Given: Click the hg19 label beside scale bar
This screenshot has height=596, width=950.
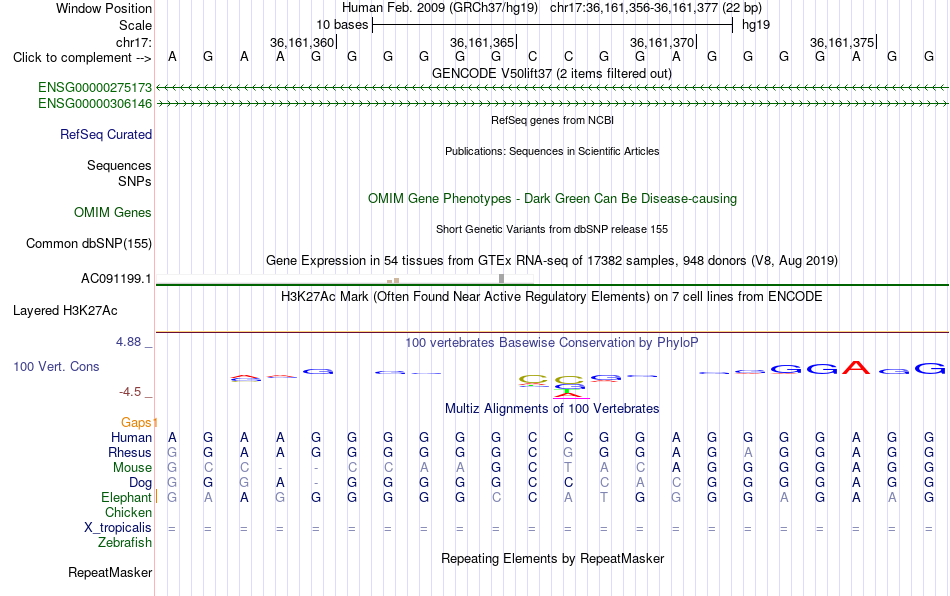Looking at the screenshot, I should [x=756, y=25].
